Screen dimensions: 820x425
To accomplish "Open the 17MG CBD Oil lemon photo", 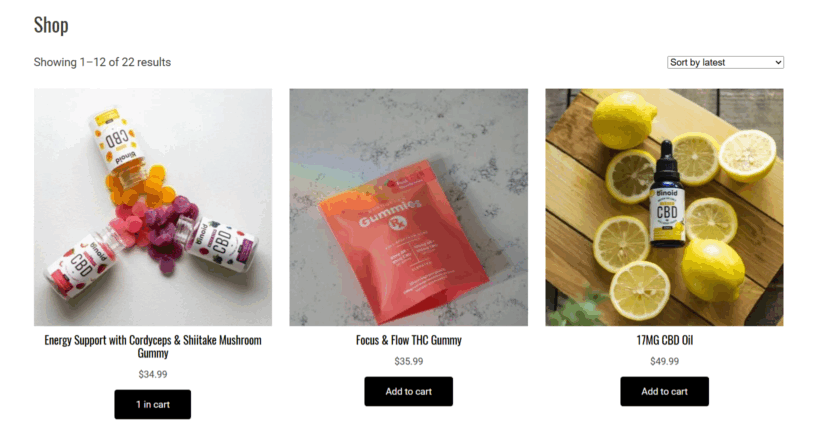I will (664, 207).
